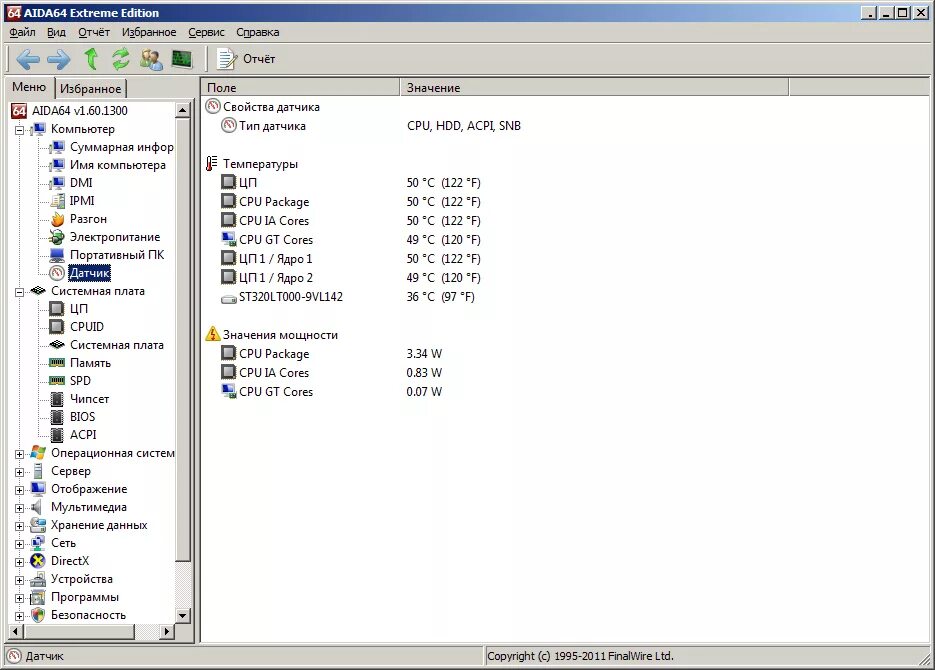
Task: Open the Справка menu
Action: (x=258, y=32)
